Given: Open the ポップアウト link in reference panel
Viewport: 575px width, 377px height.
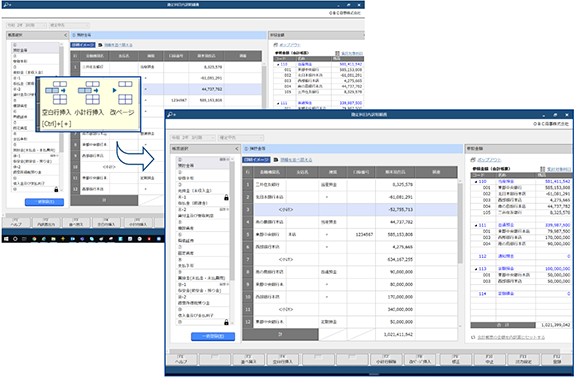Looking at the screenshot, I should point(489,160).
